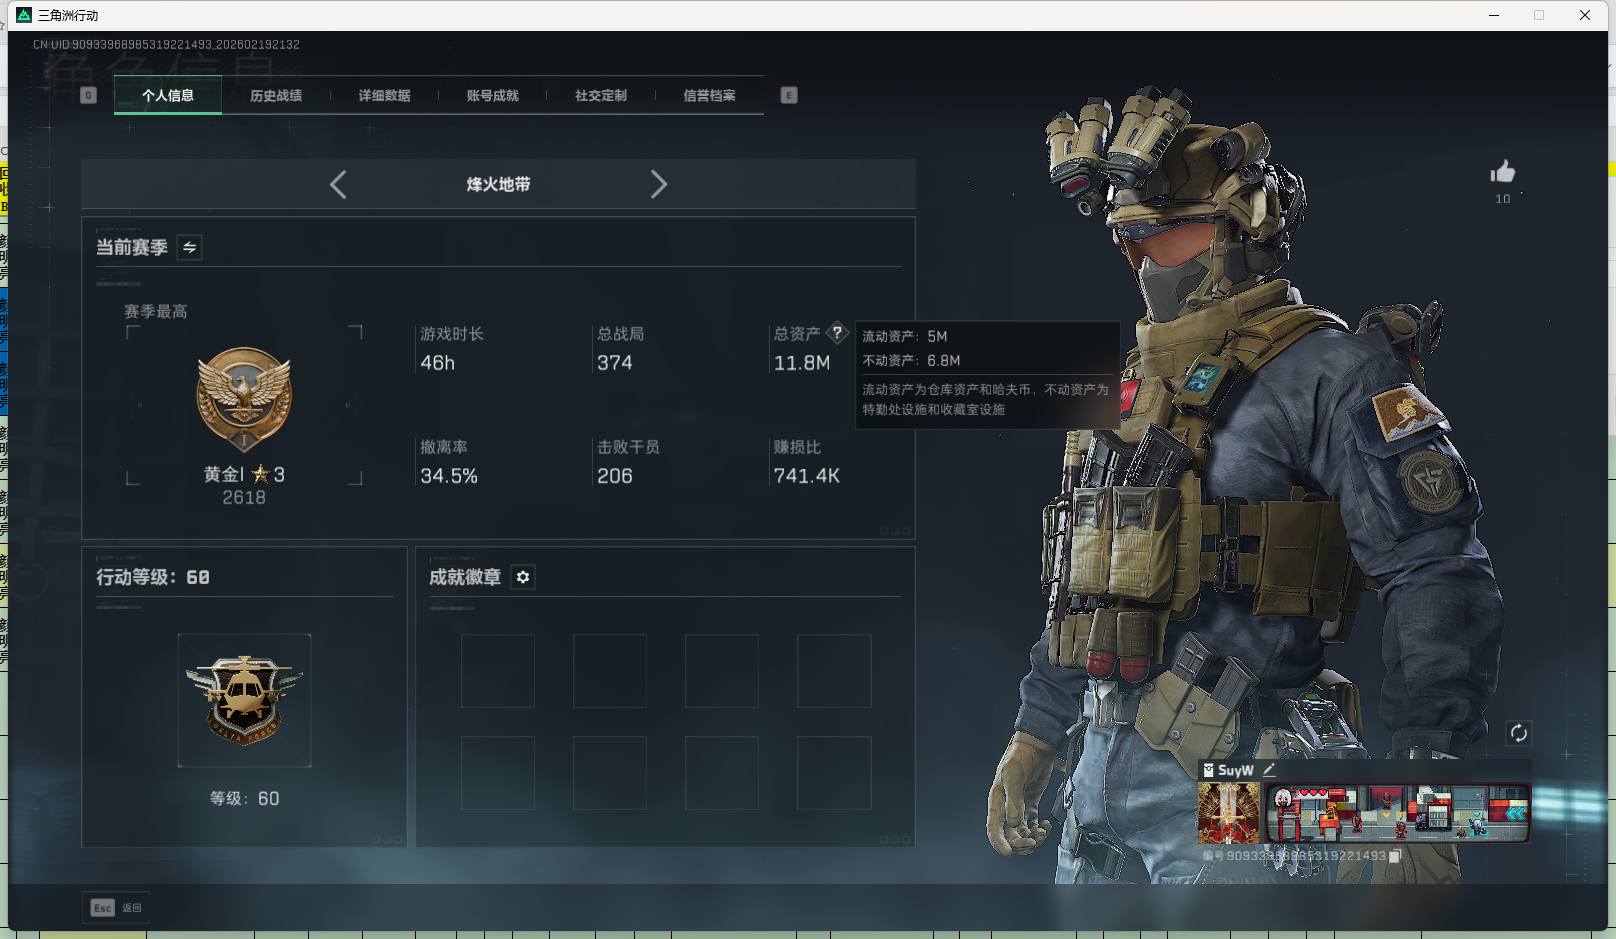Screen dimensions: 1616x939
Task: Click the 烽火地带 mode title
Action: click(x=498, y=184)
